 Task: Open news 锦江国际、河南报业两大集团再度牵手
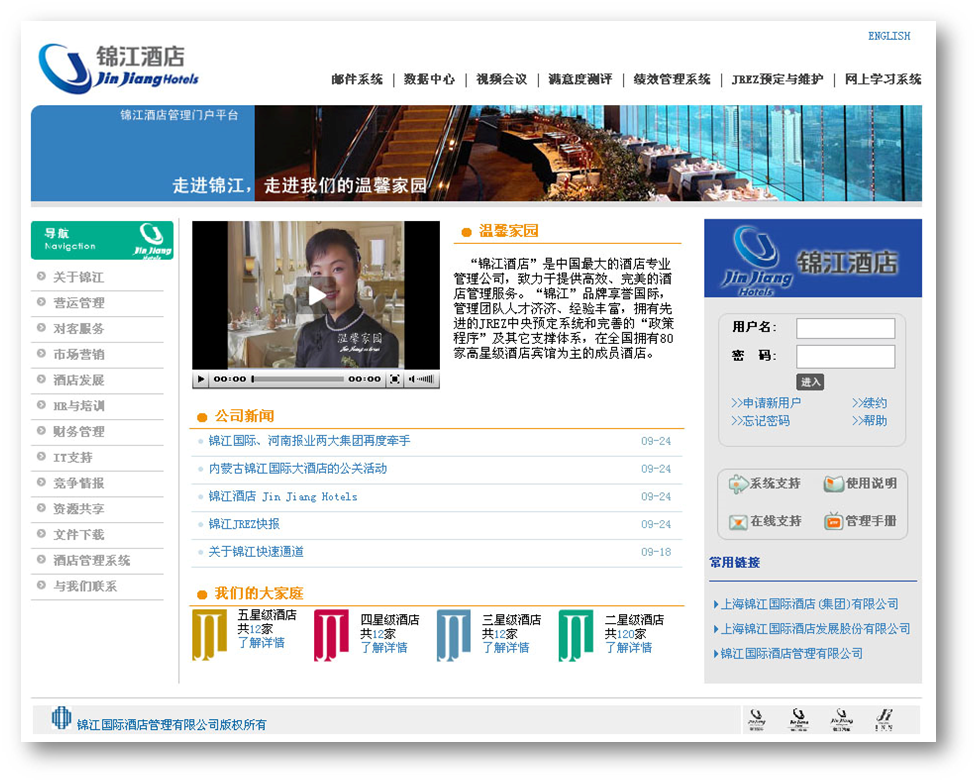pyautogui.click(x=309, y=441)
